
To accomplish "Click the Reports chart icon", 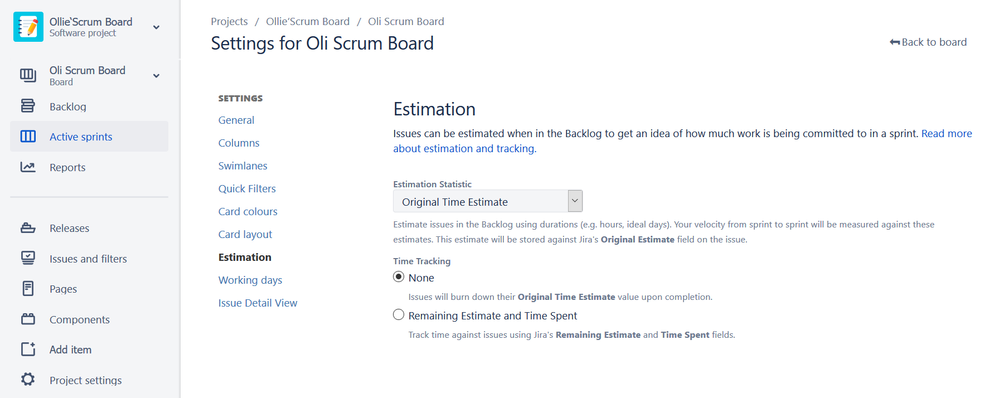I will click(28, 167).
